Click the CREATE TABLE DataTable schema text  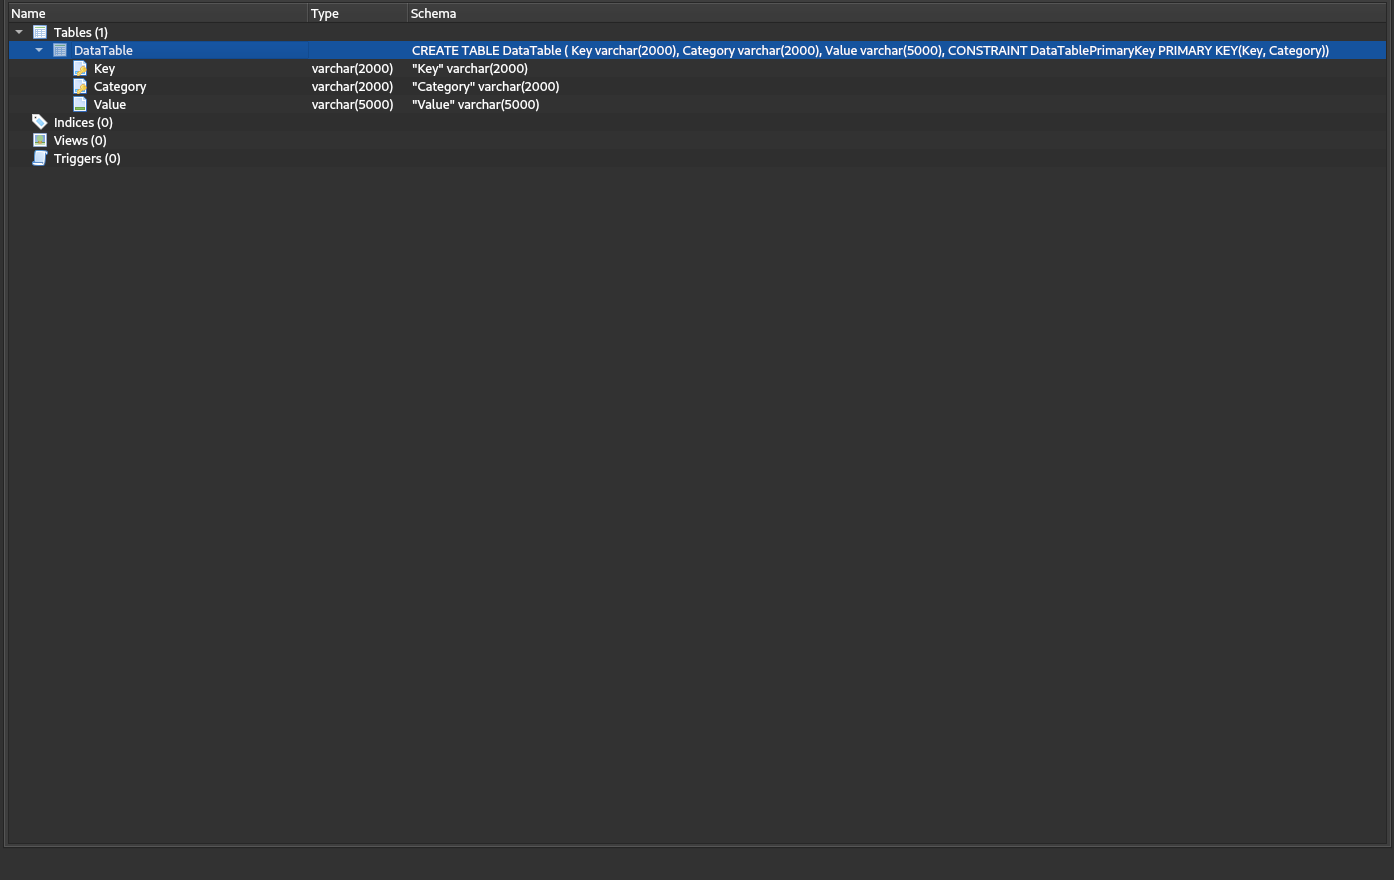[x=870, y=50]
